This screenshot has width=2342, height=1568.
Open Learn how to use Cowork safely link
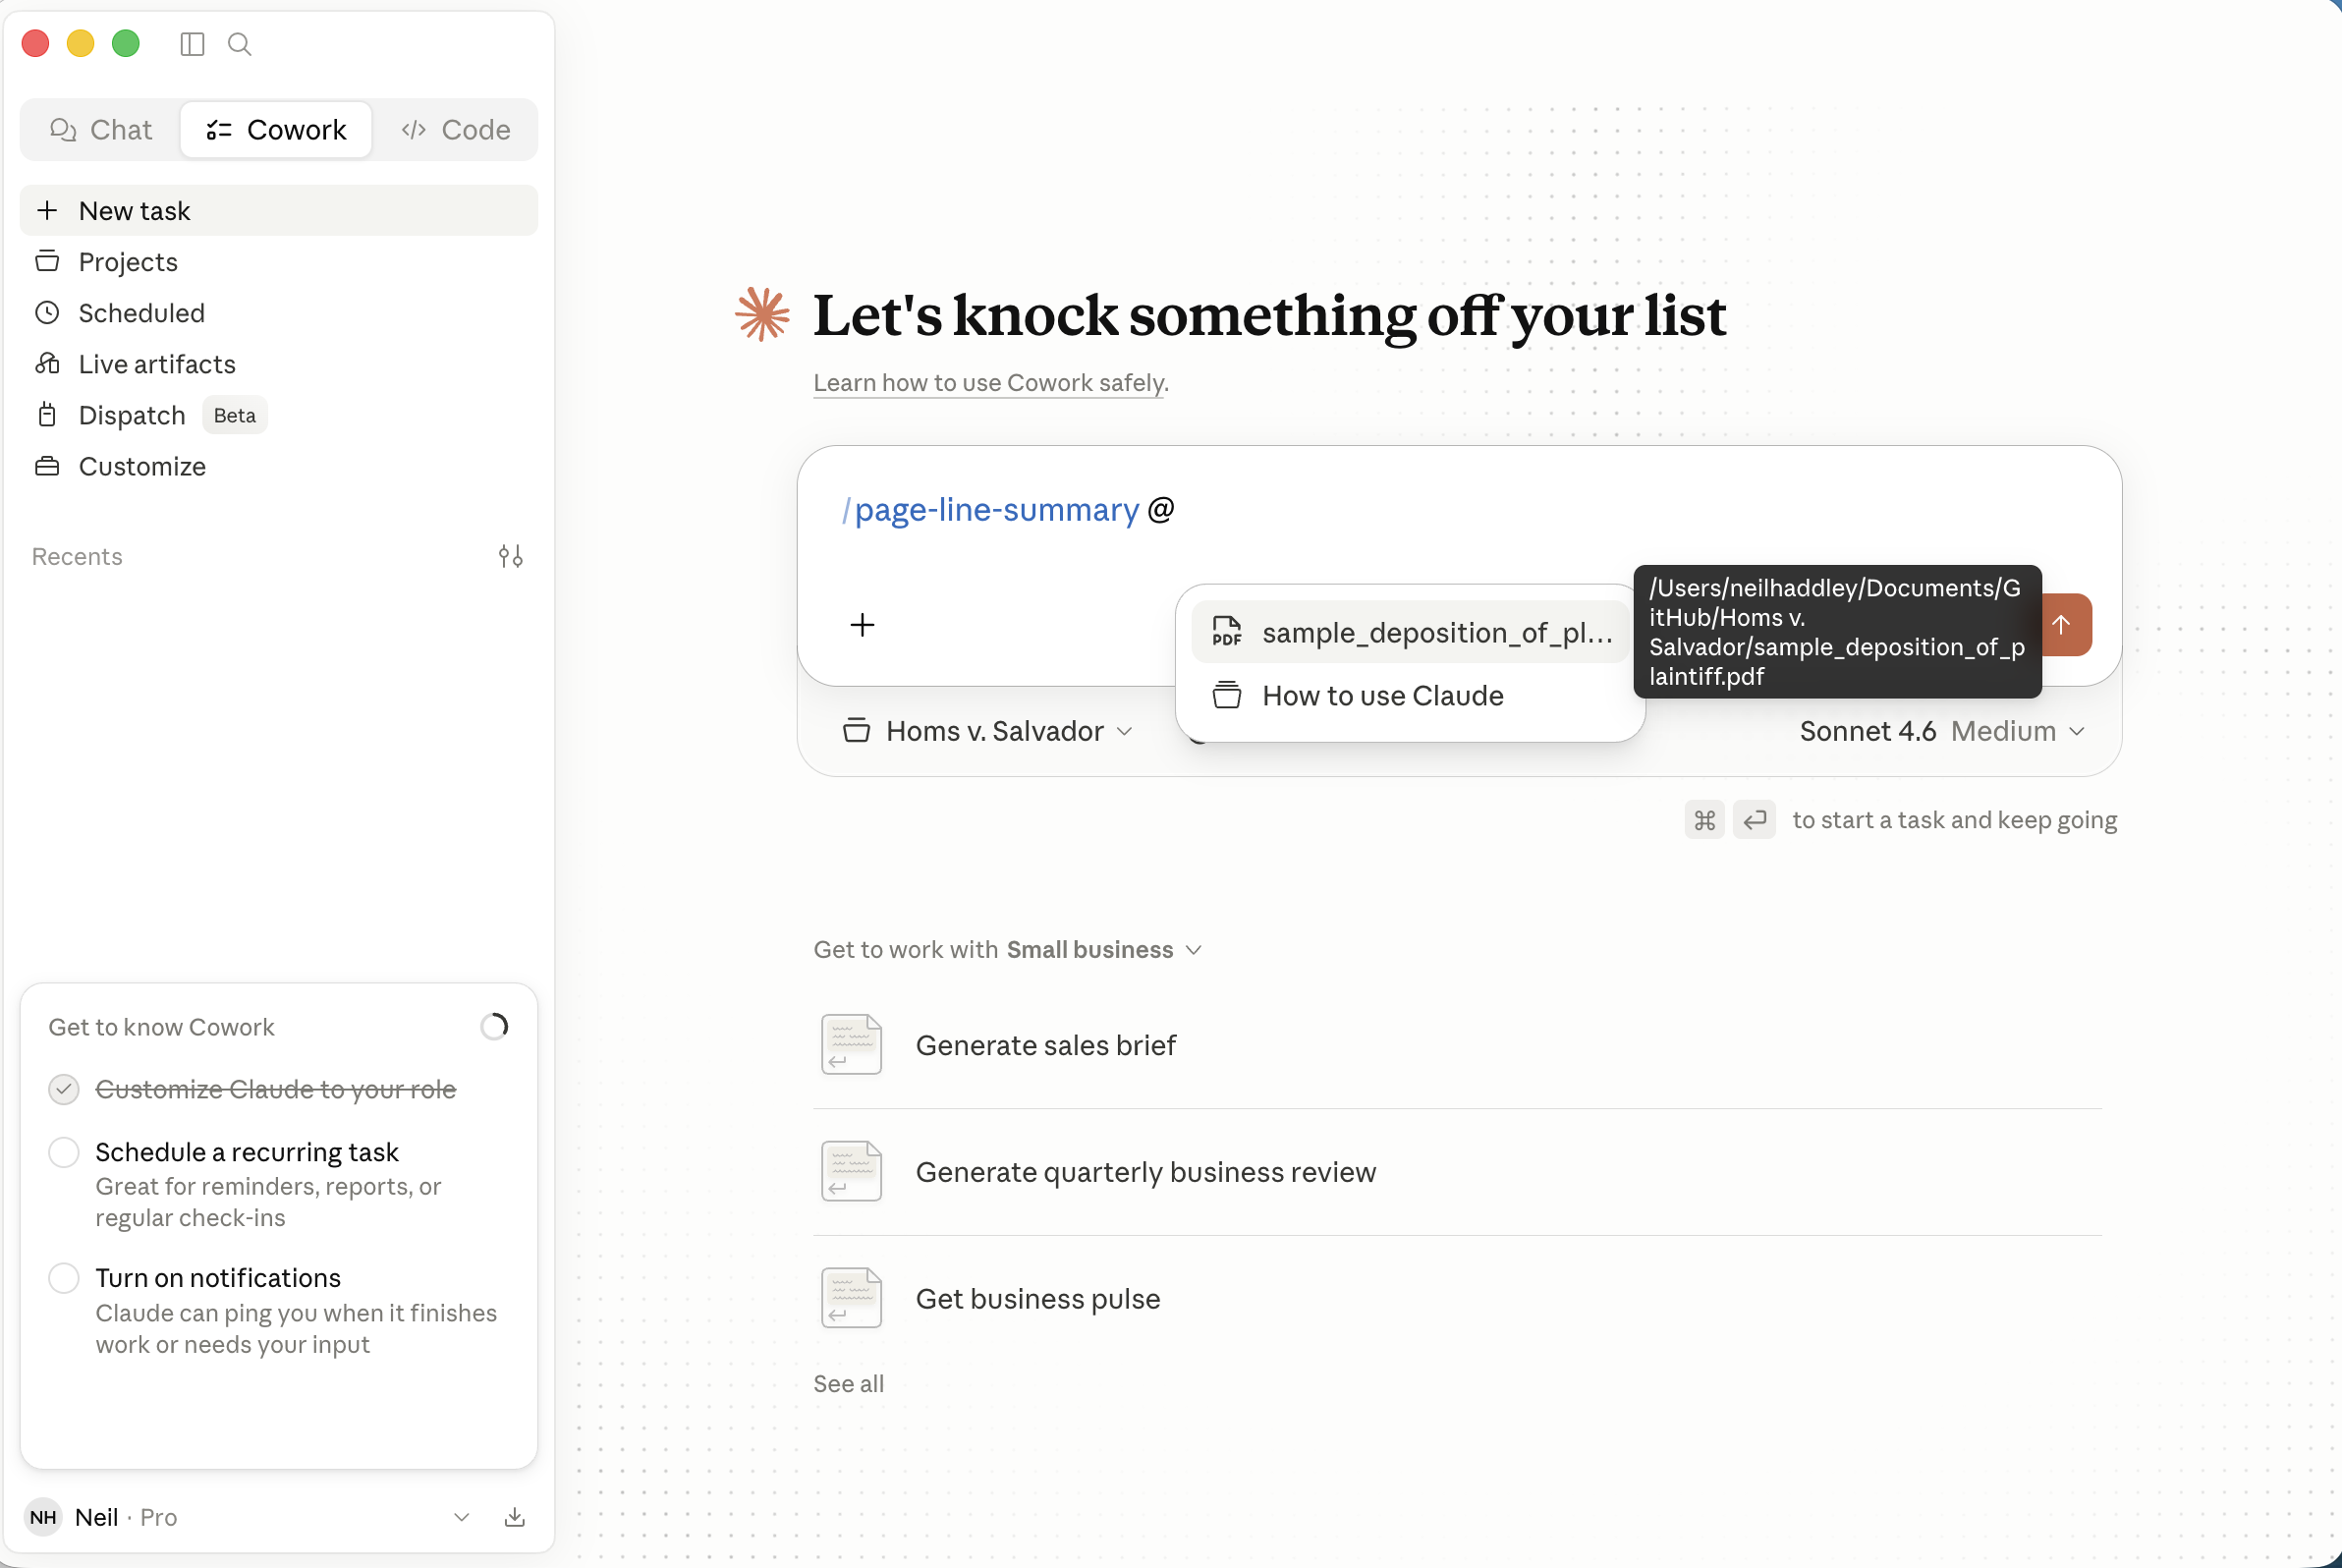[990, 383]
